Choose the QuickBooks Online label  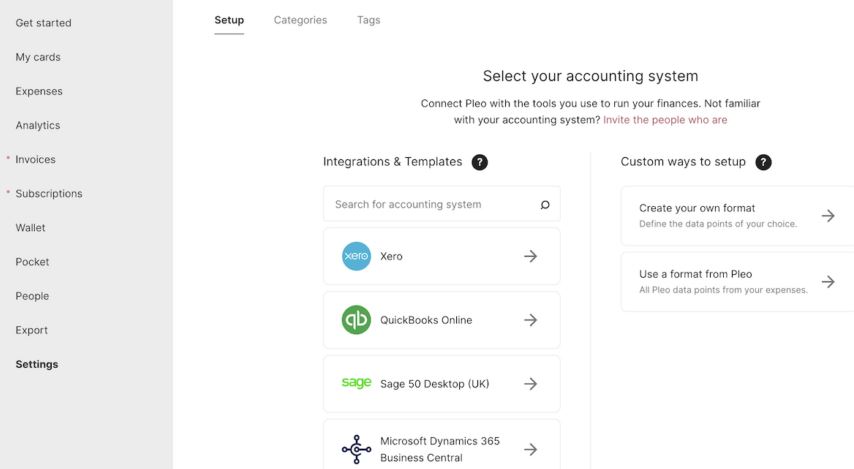[426, 320]
